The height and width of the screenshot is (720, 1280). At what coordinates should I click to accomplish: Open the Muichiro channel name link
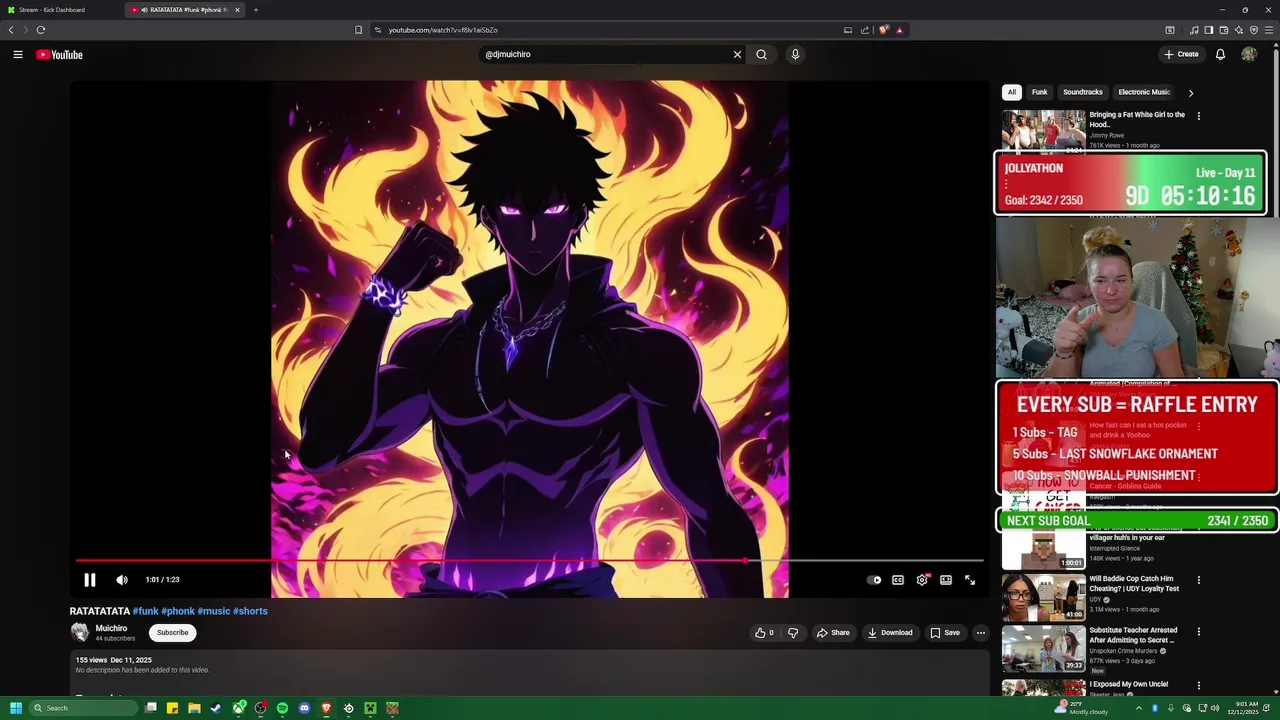111,628
